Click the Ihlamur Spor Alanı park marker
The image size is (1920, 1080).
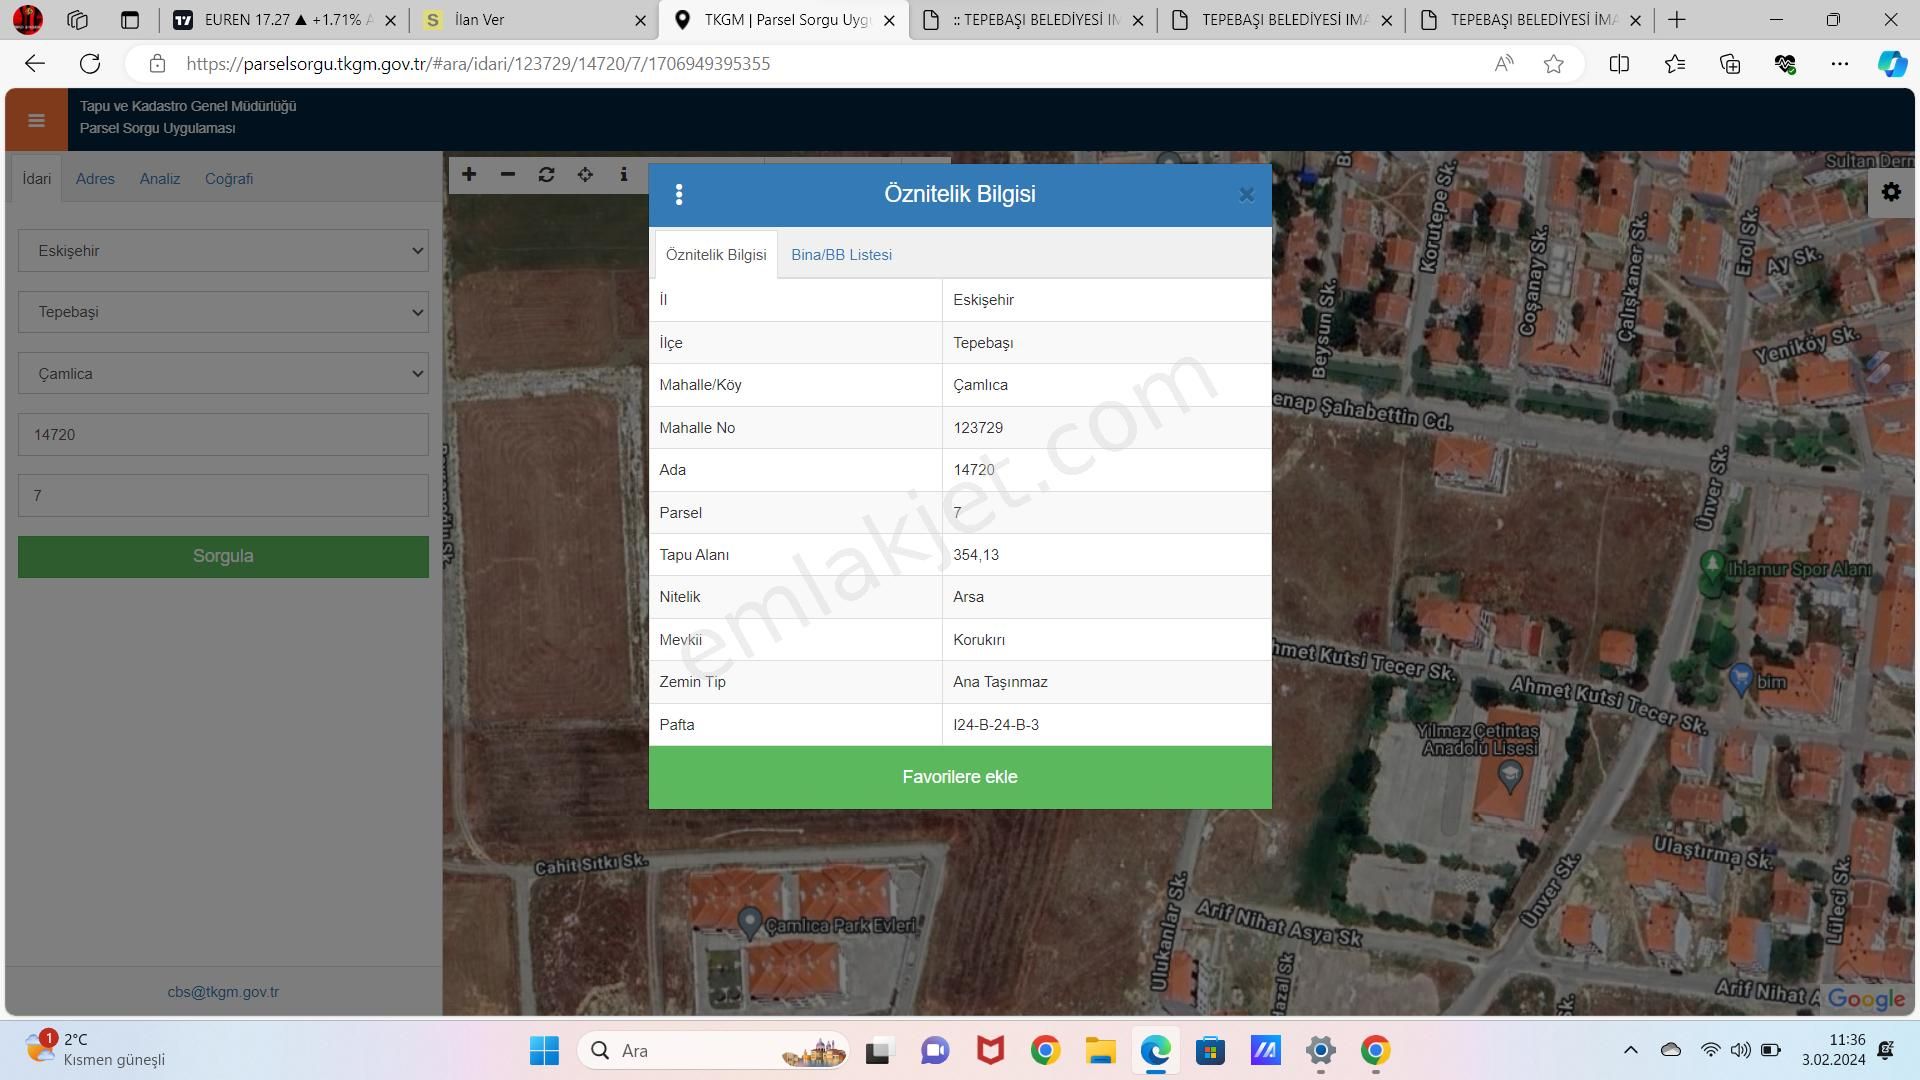click(1712, 567)
